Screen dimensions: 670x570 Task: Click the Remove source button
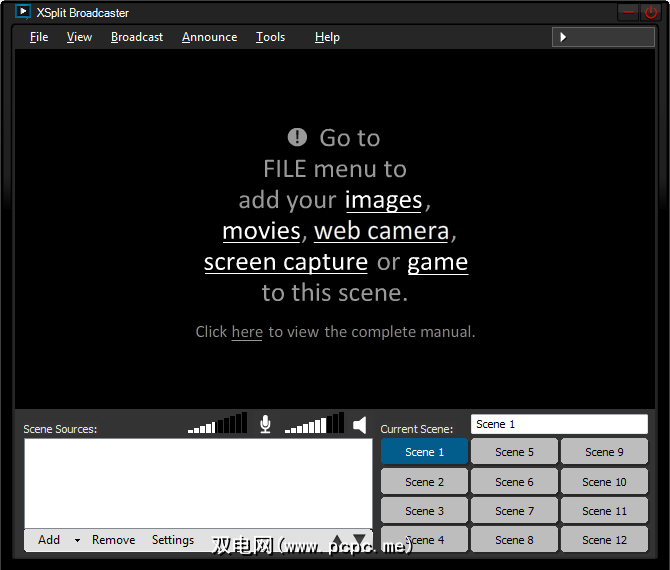pos(113,540)
